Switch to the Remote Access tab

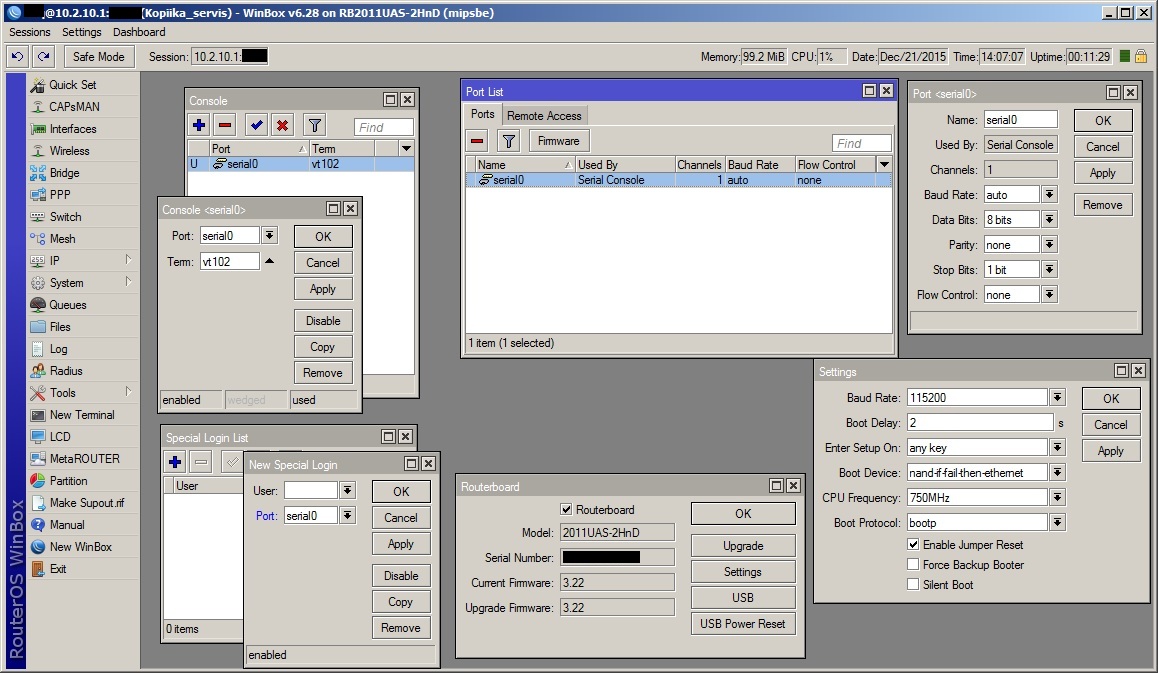(x=544, y=115)
